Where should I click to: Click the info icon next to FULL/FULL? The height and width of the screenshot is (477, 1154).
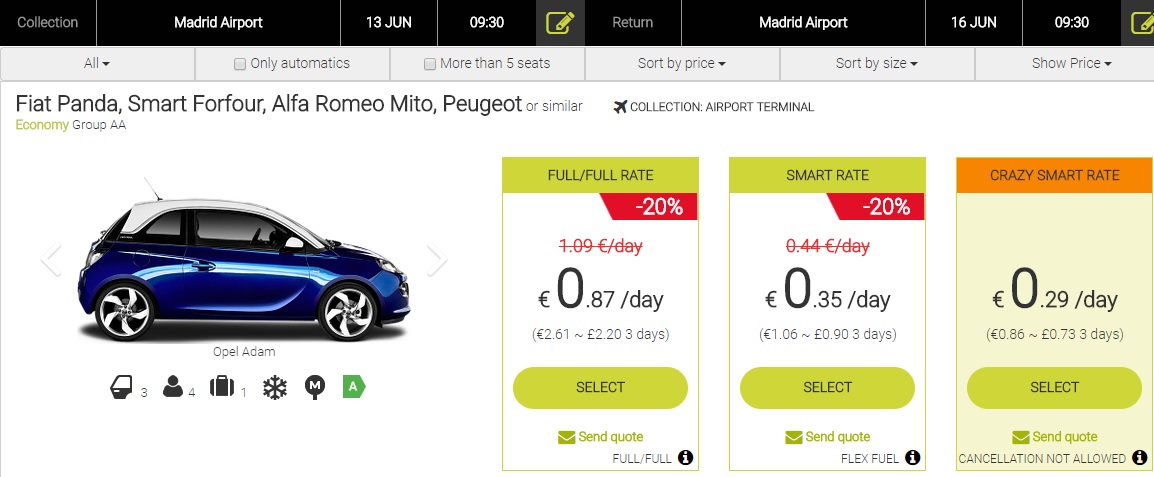click(x=685, y=458)
